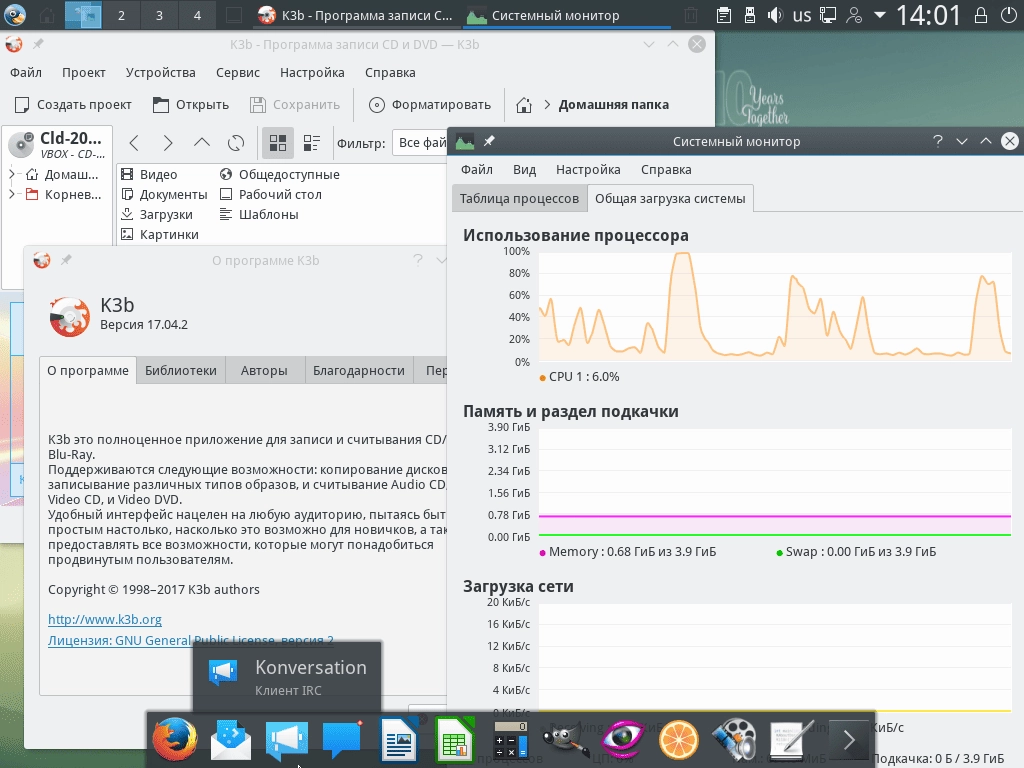Image resolution: width=1024 pixels, height=768 pixels.
Task: Open the blue chat bubble dock icon
Action: tap(342, 740)
